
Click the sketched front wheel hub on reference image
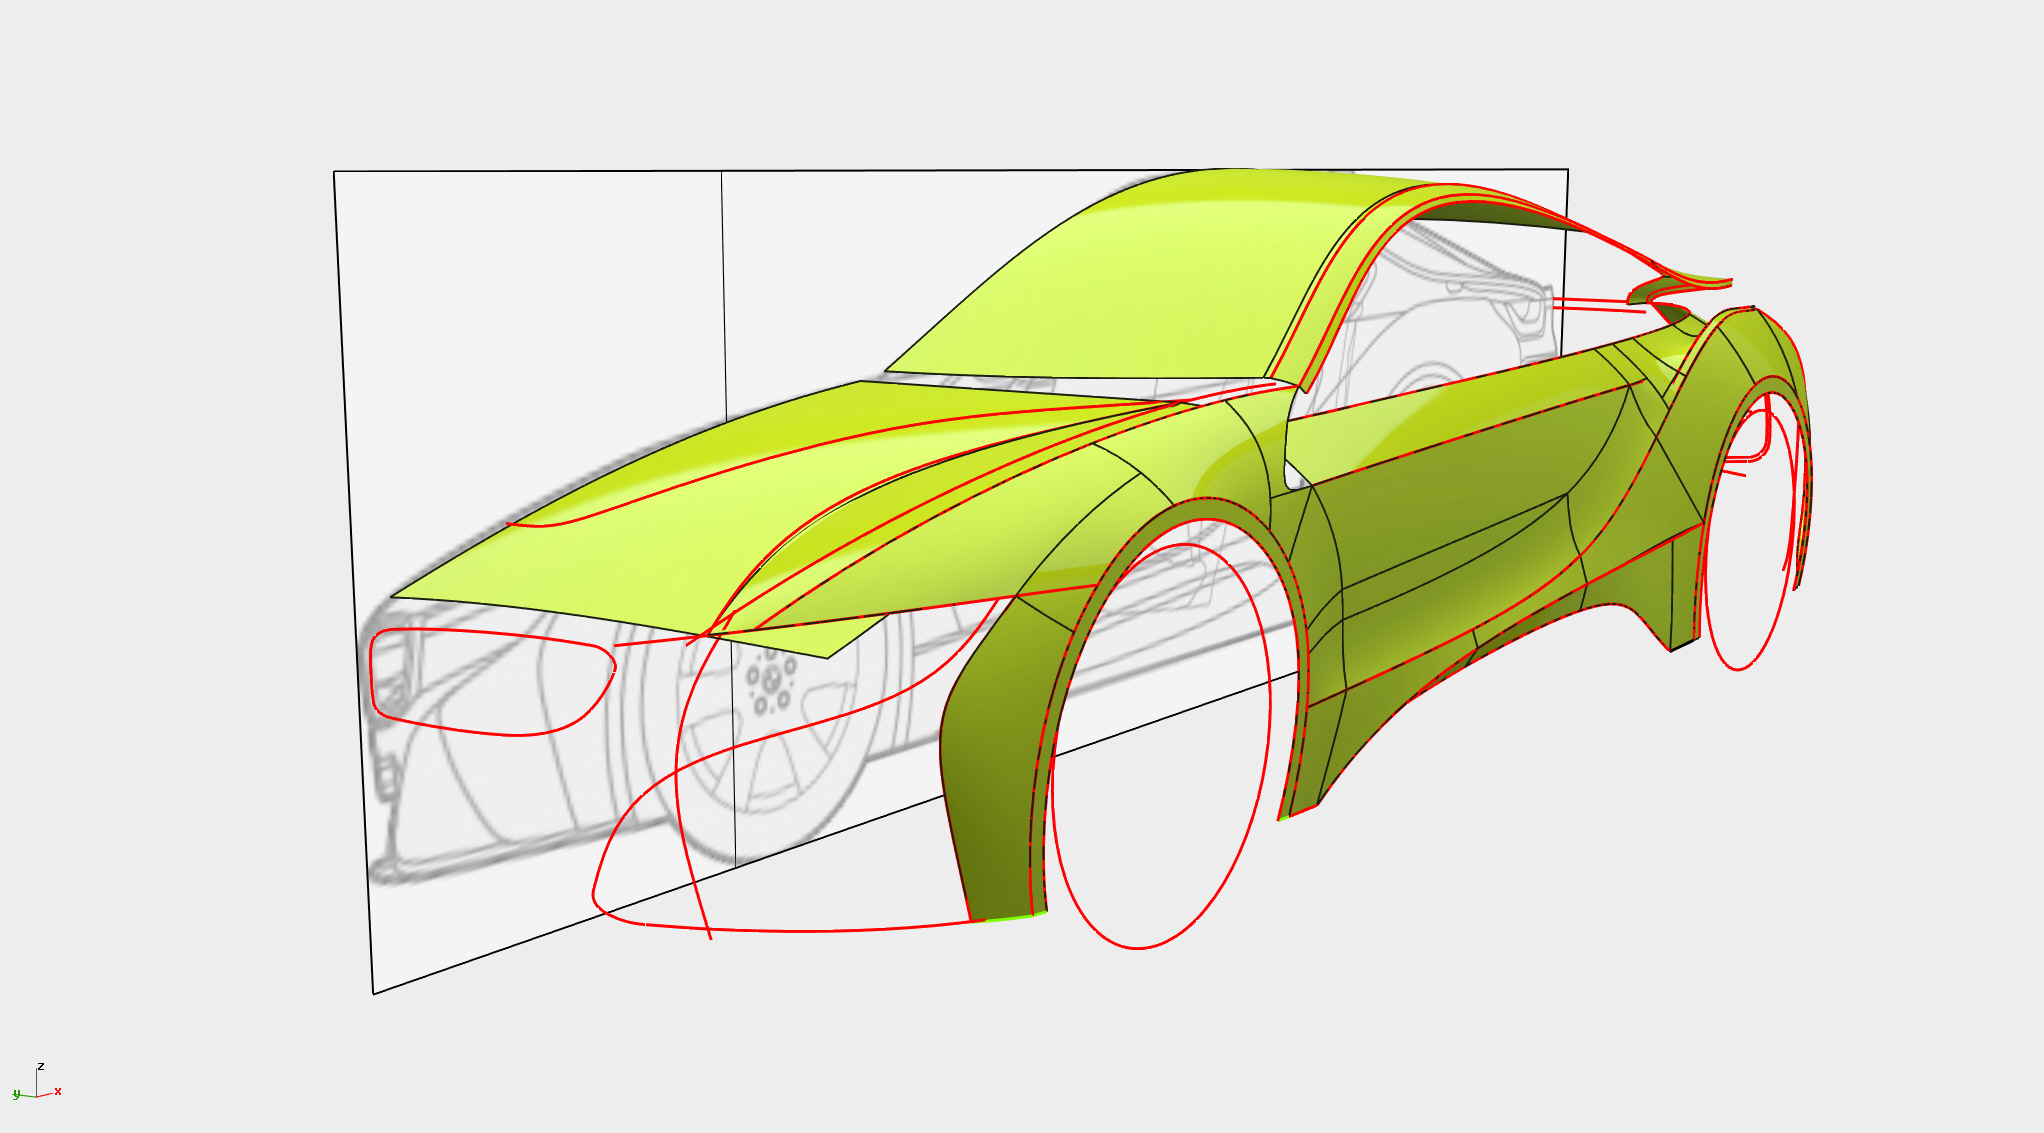click(770, 680)
